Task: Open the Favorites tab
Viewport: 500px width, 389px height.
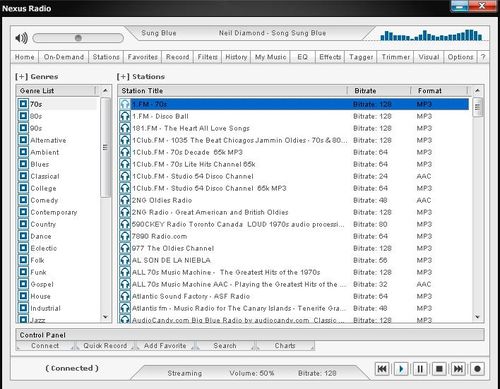Action: (143, 57)
